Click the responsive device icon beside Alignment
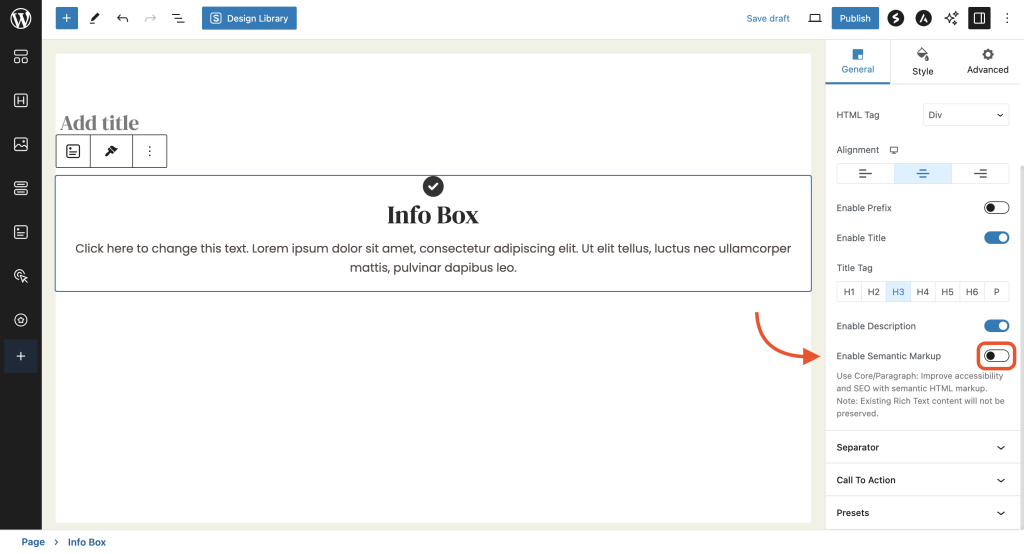Screen dimensions: 1024x554 click(x=894, y=150)
